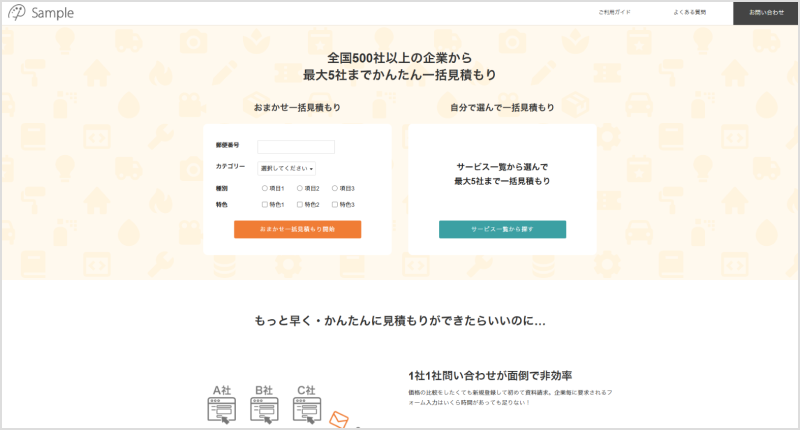Click the C社 browser window illustration
The image size is (800, 430).
pos(307,411)
